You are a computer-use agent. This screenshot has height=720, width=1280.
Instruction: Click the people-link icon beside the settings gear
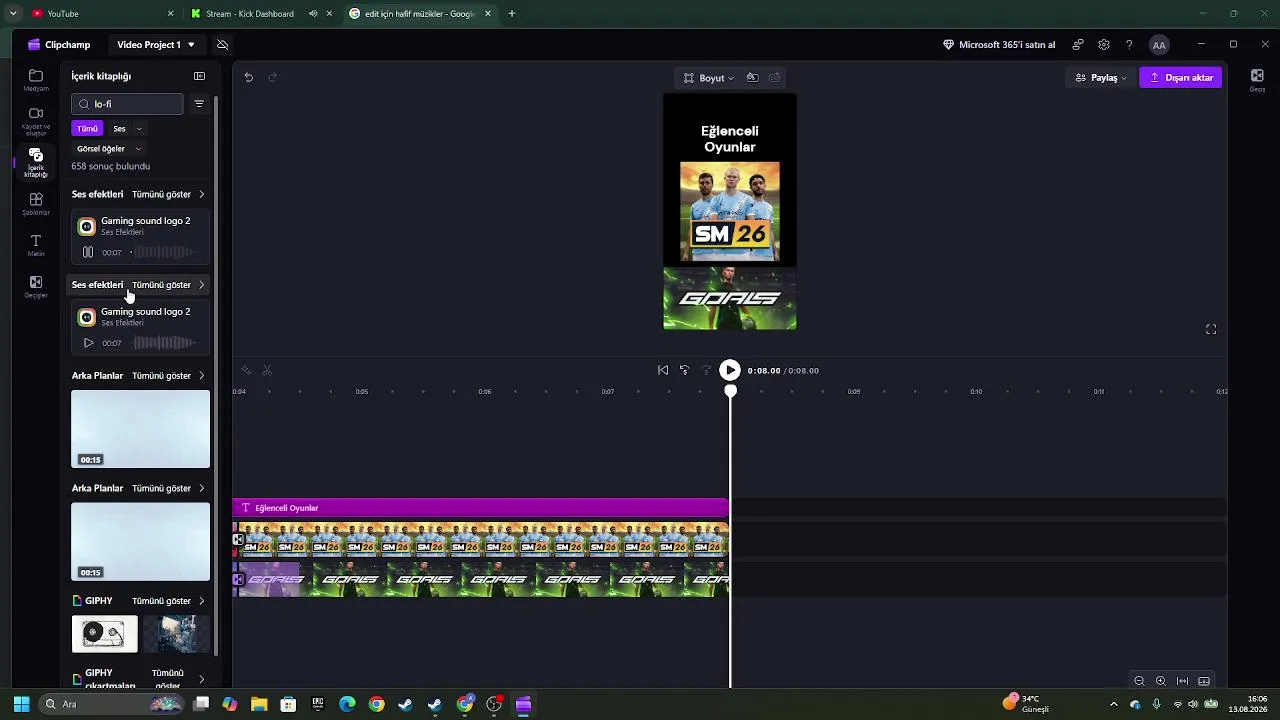(1078, 45)
